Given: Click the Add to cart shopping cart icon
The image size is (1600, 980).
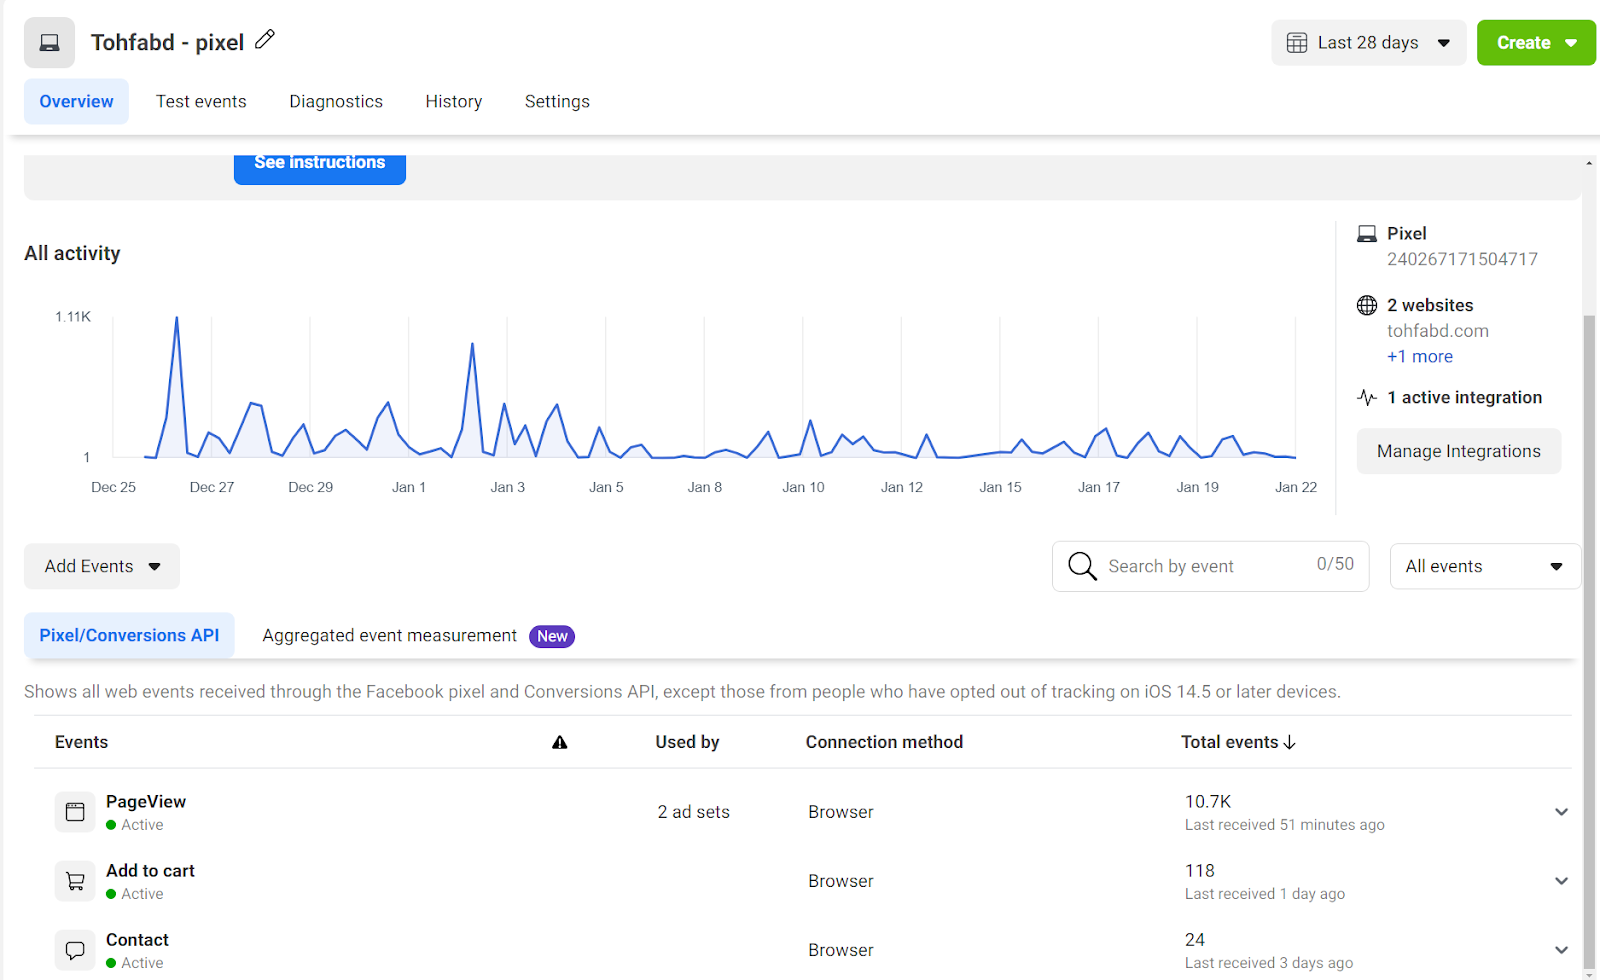Looking at the screenshot, I should pyautogui.click(x=75, y=881).
